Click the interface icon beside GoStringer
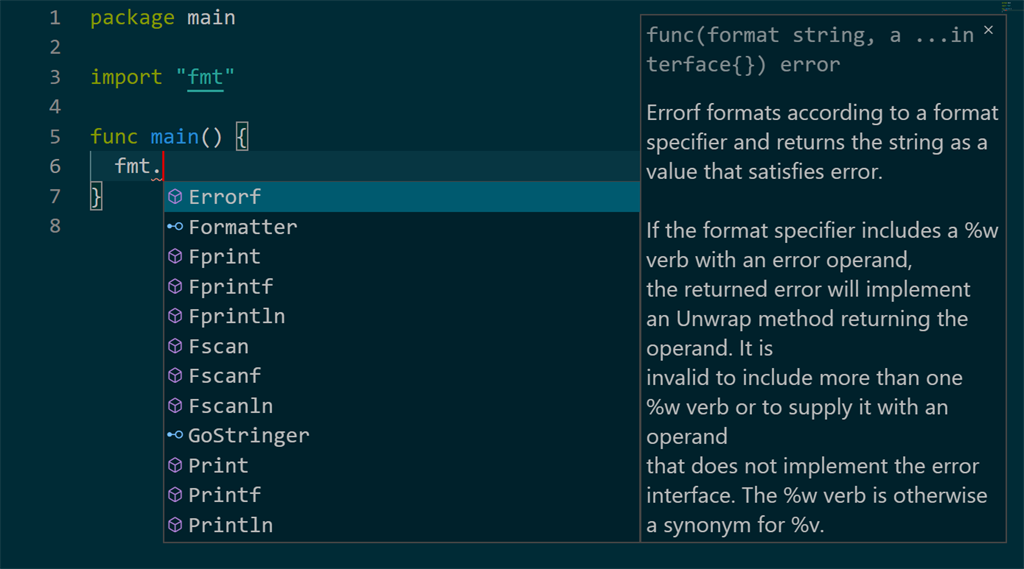 (175, 436)
